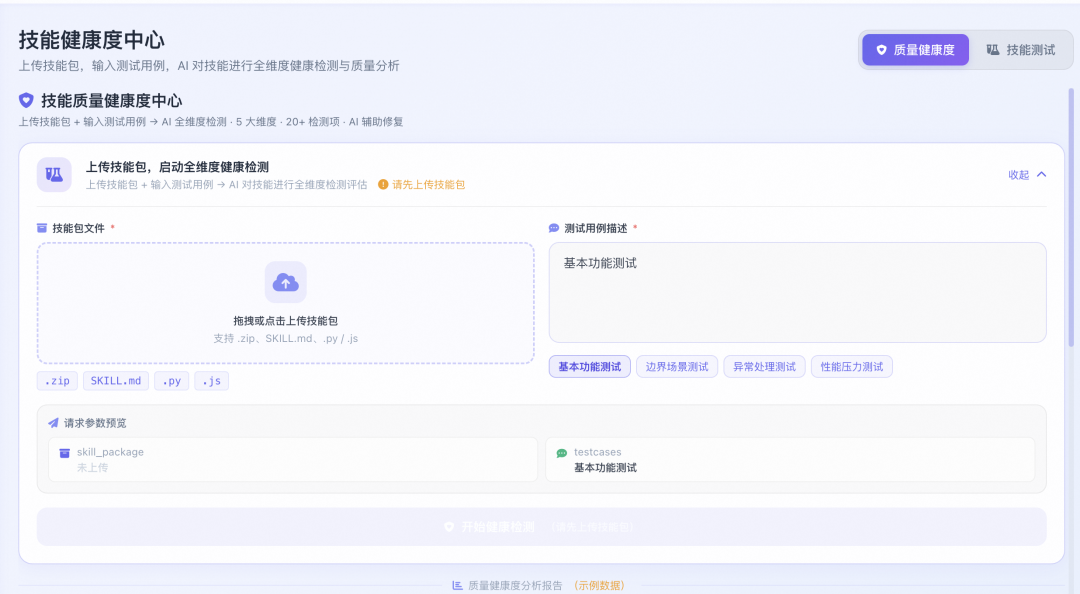Click the chat bubble icon beside 测试用例描述

click(x=554, y=228)
